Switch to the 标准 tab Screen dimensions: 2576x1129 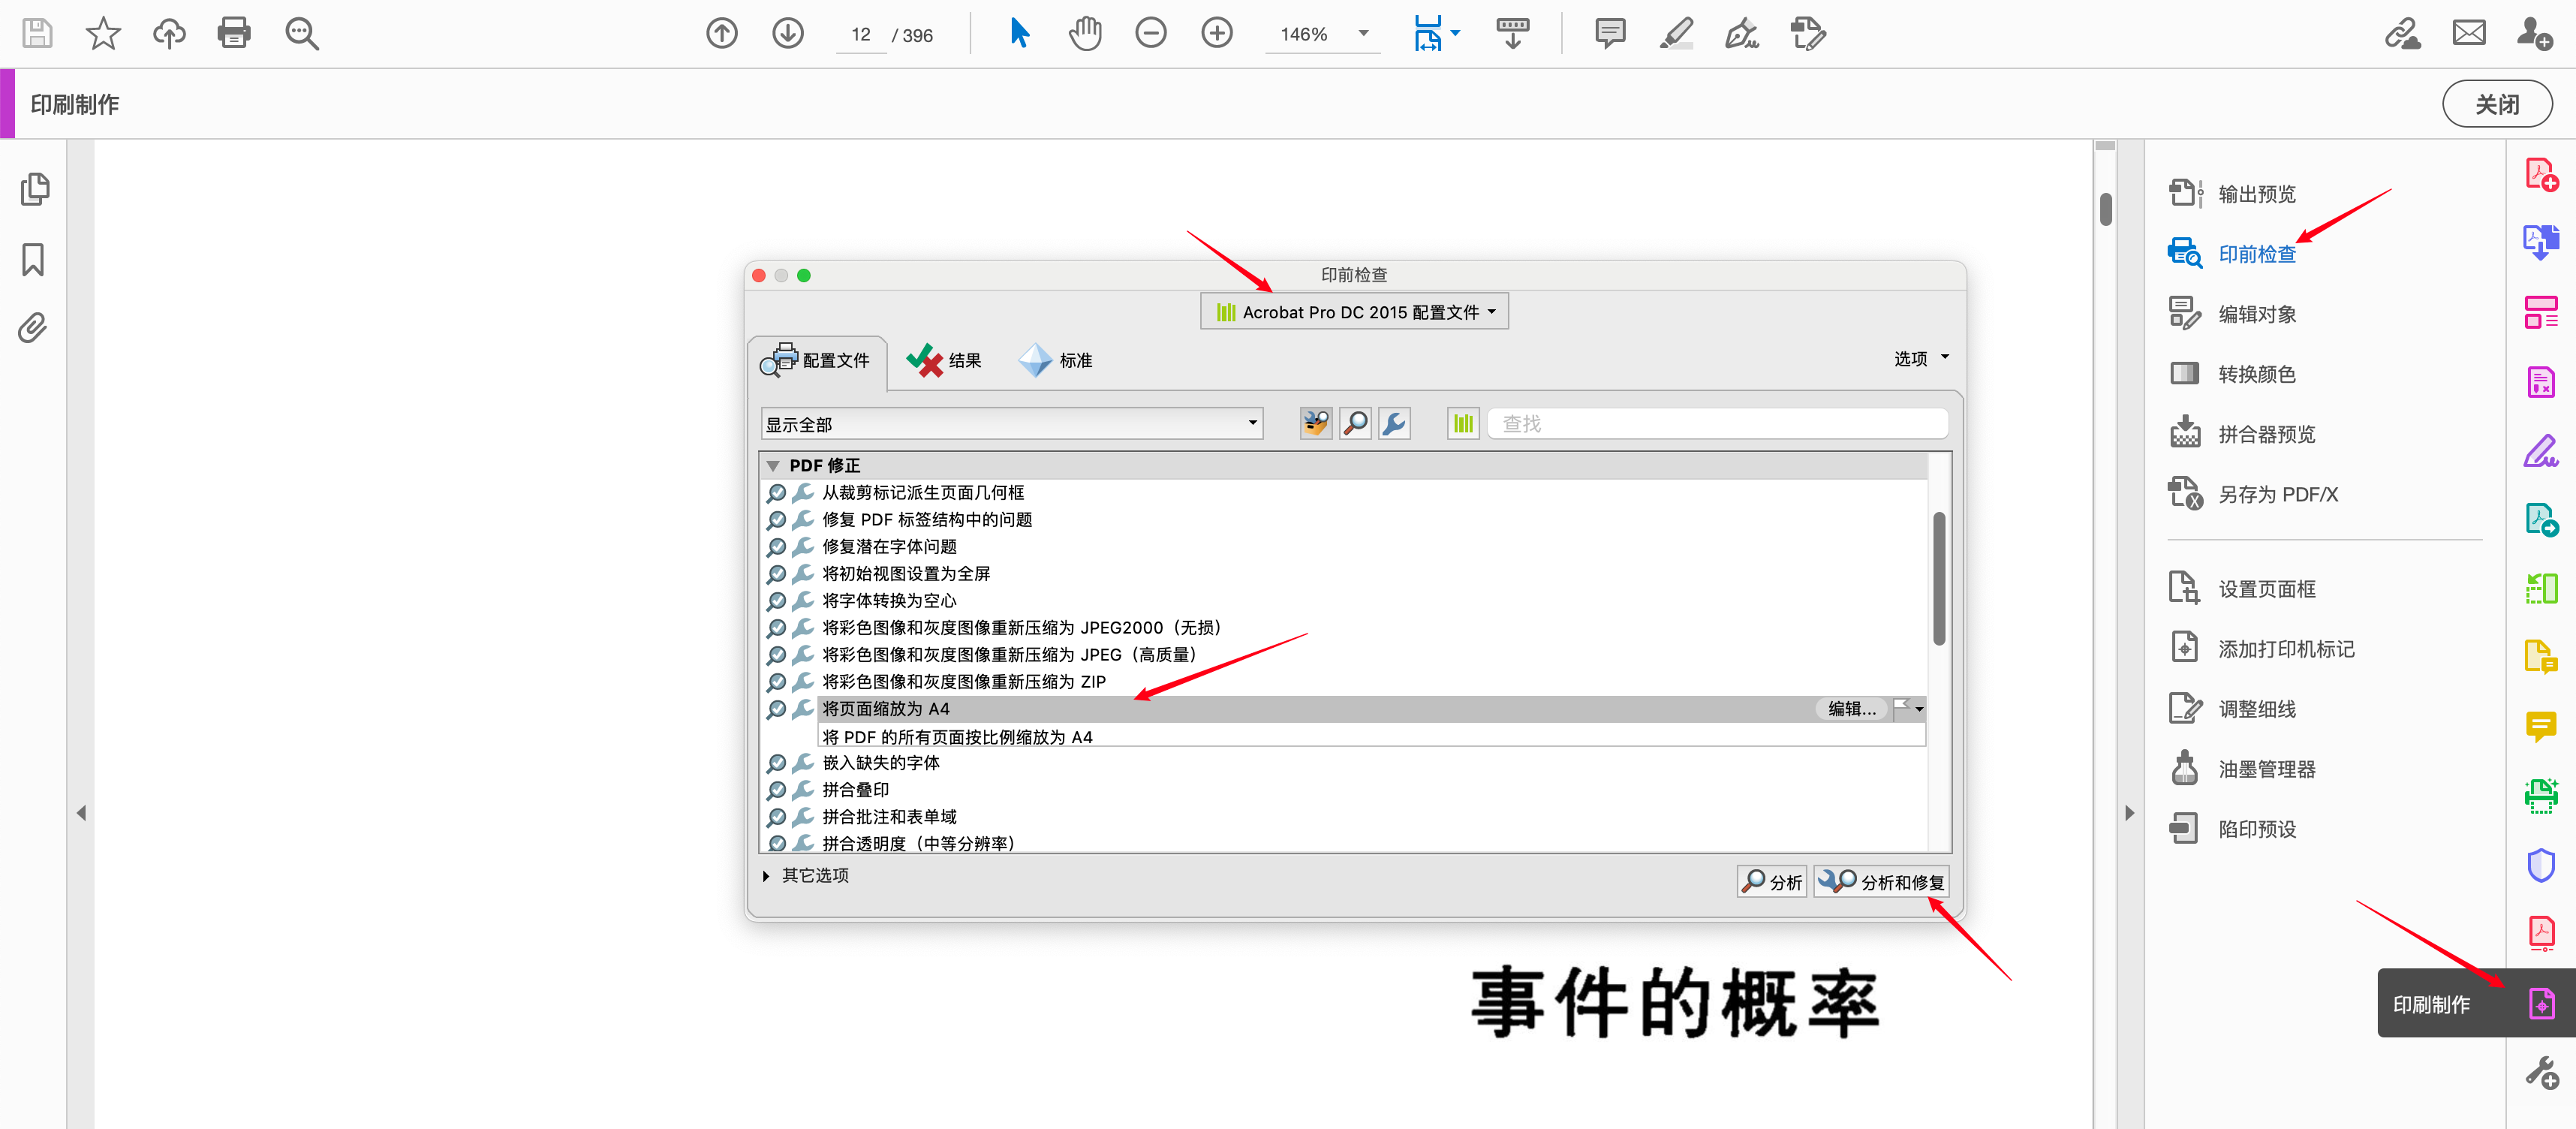click(1056, 360)
